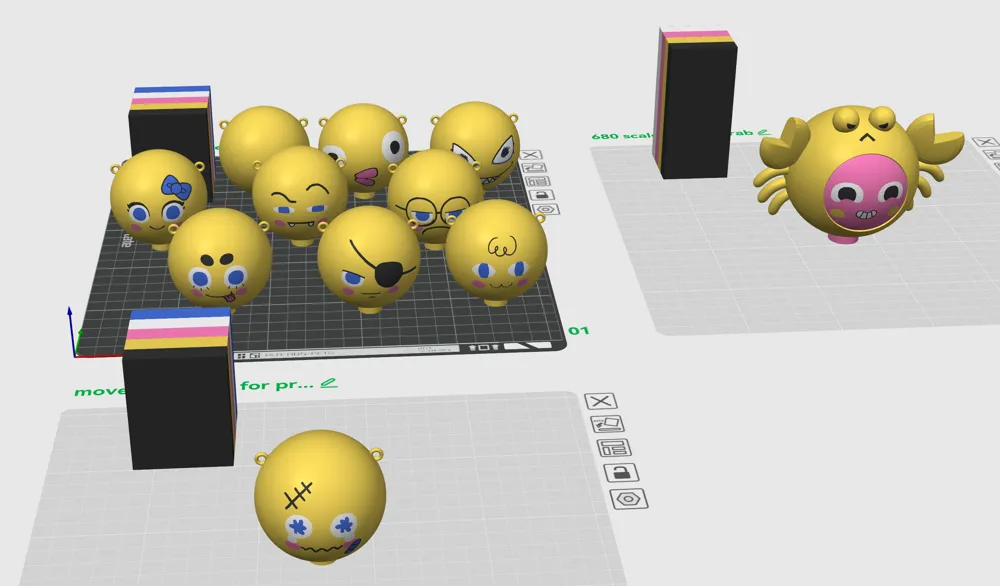Select the prime tower on the crab plate
Image resolution: width=1000 pixels, height=586 pixels.
695,103
